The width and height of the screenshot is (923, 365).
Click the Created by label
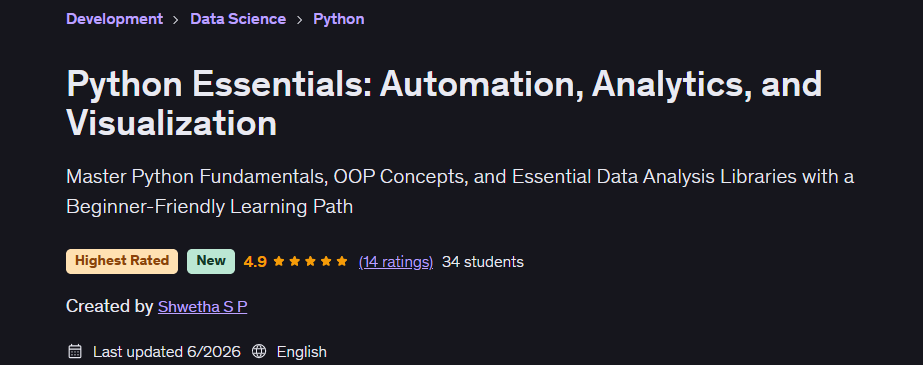coord(109,306)
